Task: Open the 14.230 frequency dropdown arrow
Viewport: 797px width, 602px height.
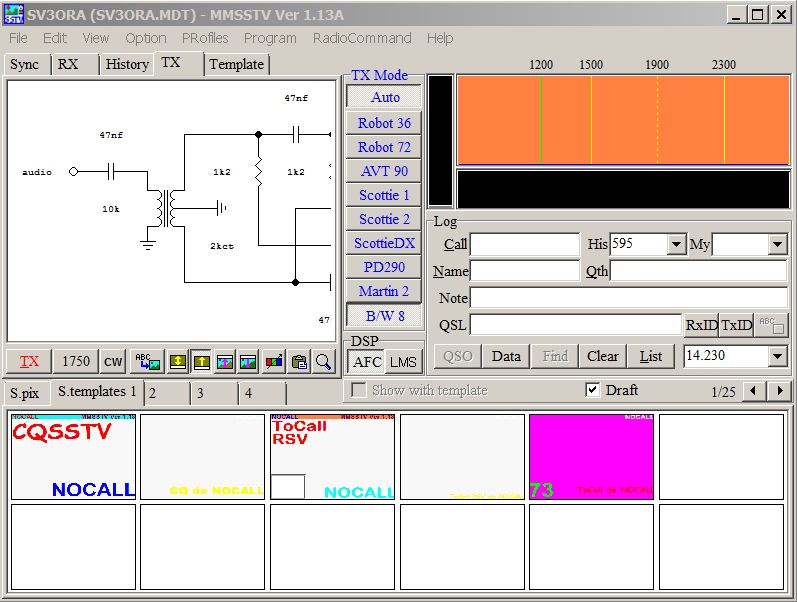Action: coord(777,356)
